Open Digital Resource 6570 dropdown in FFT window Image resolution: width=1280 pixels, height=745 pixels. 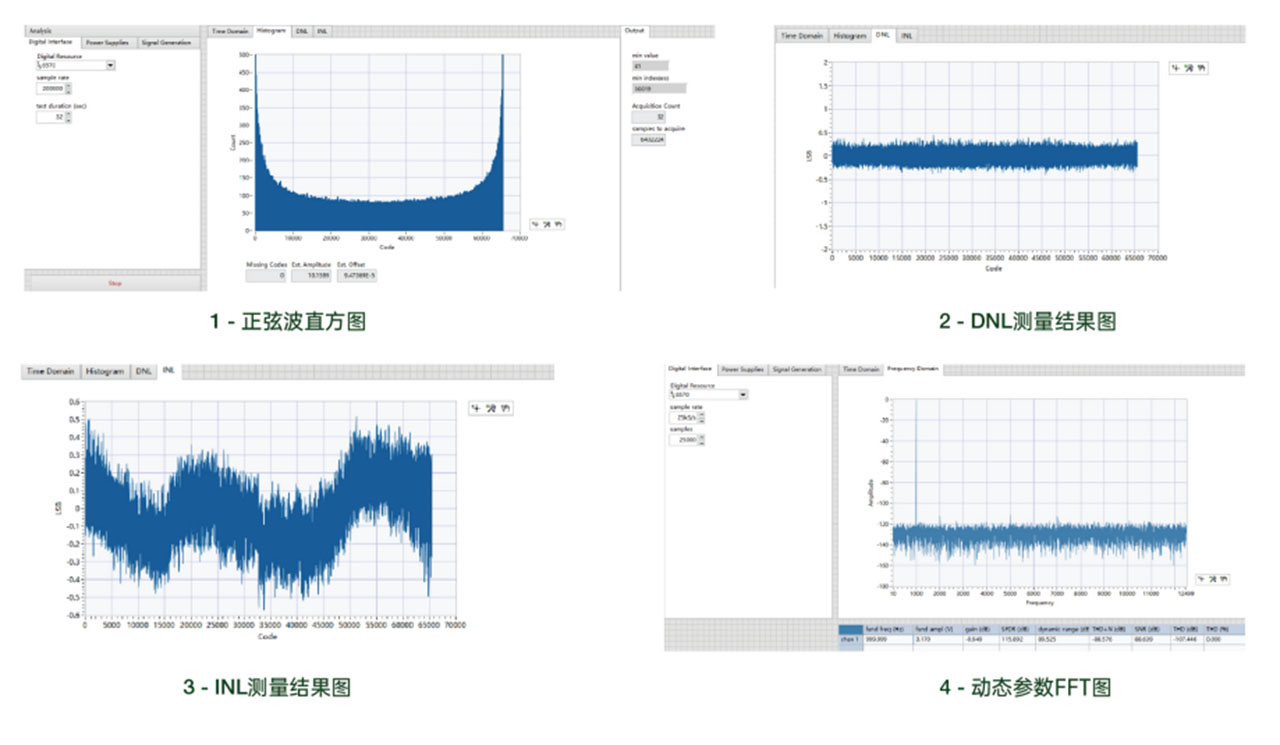point(743,395)
